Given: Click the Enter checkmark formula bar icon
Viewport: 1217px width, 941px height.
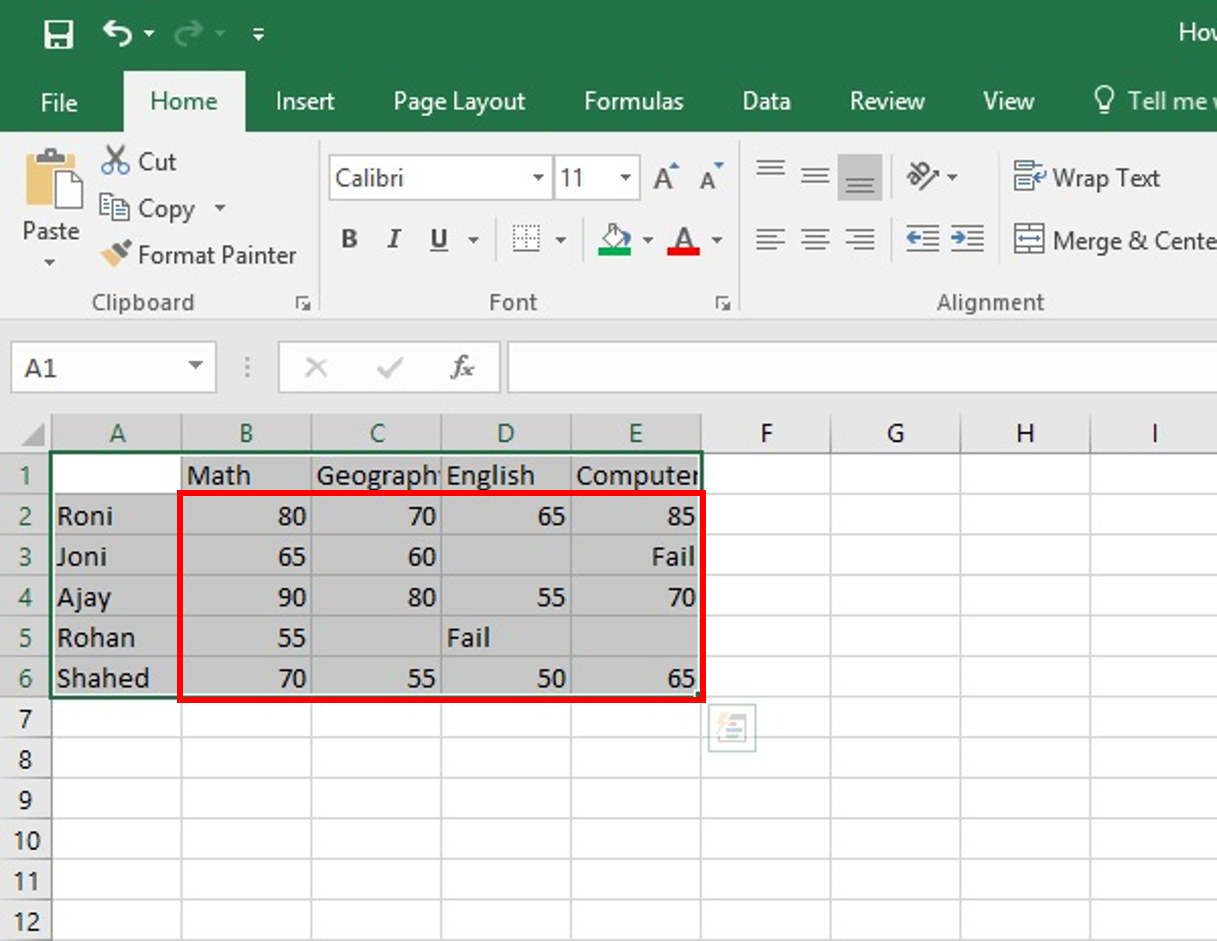Looking at the screenshot, I should coord(389,368).
